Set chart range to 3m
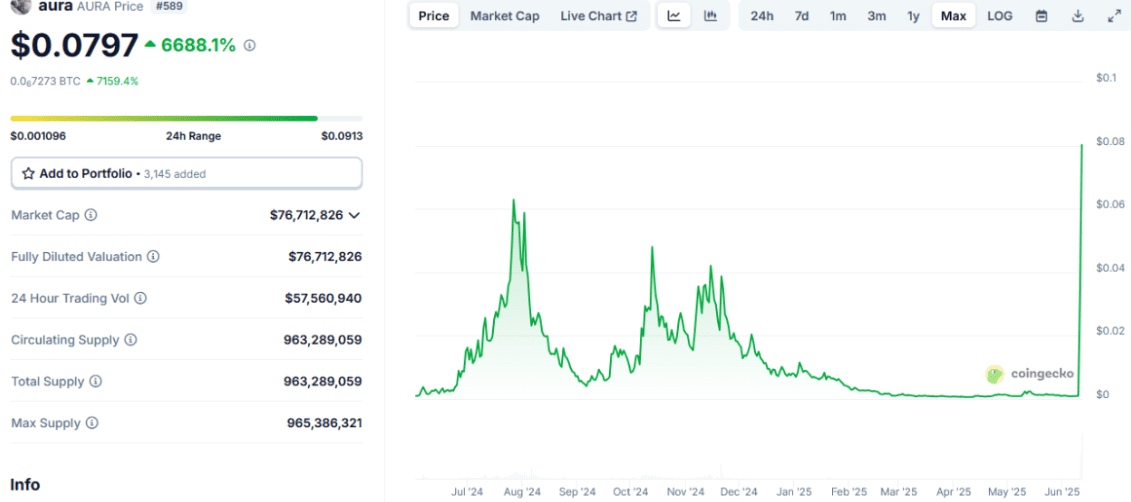1131x502 pixels. pos(876,16)
